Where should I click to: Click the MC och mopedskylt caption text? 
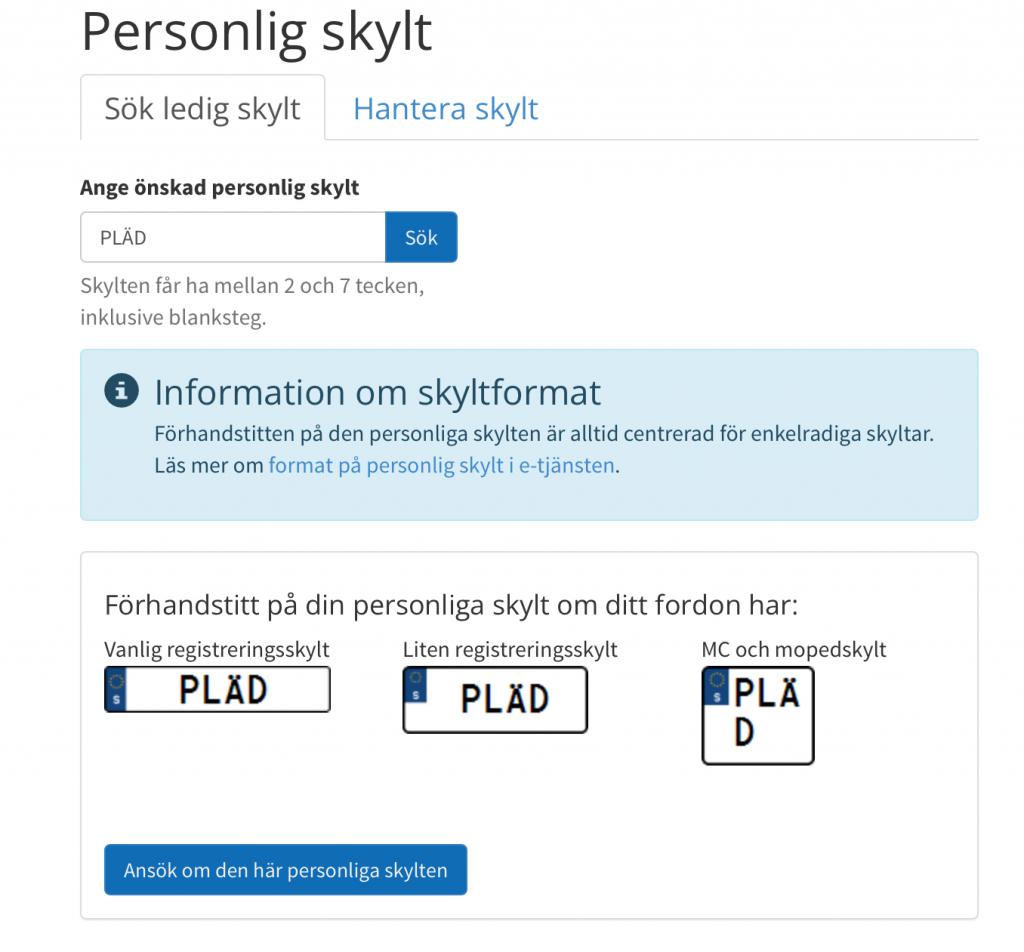pos(793,650)
